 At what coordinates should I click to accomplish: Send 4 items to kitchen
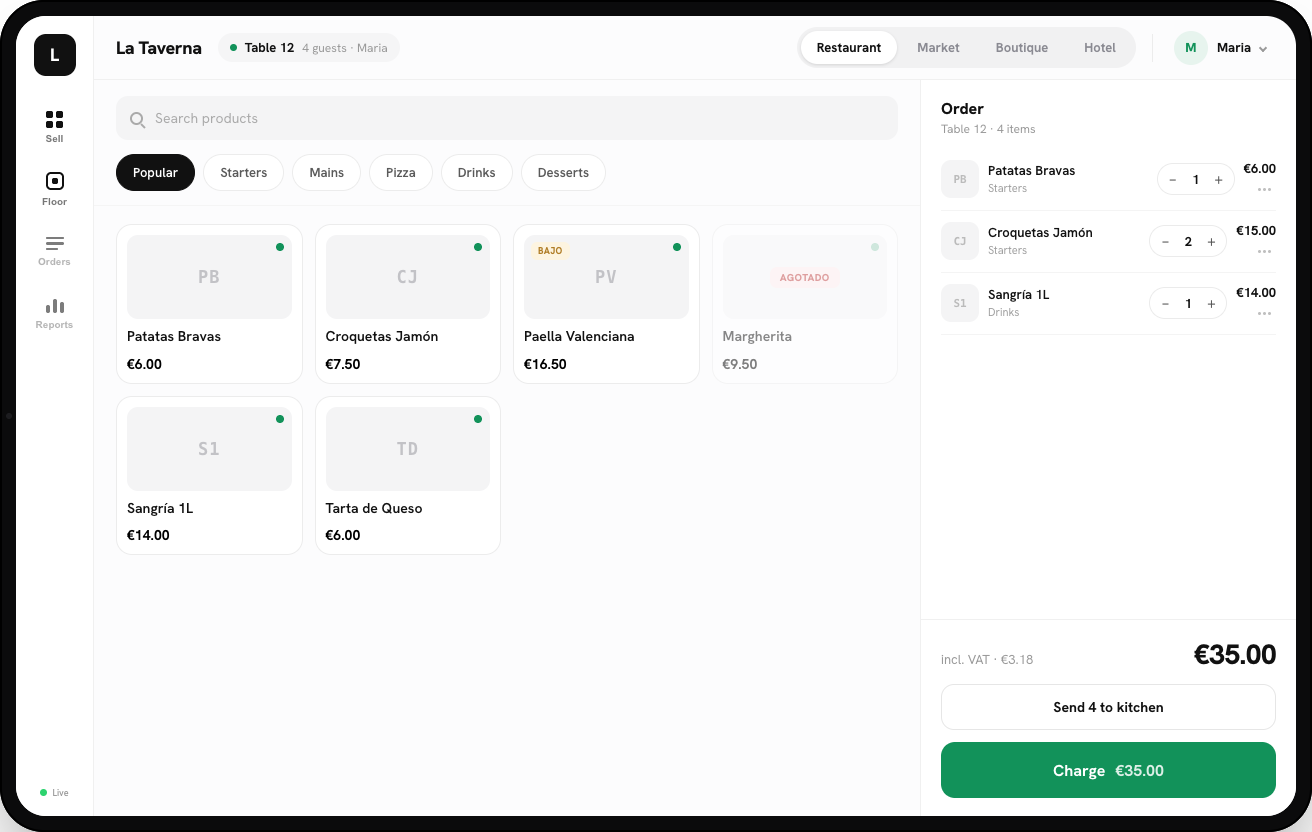click(x=1108, y=707)
